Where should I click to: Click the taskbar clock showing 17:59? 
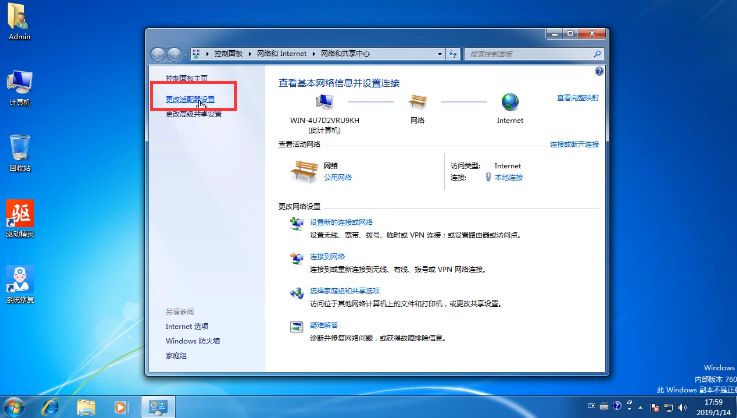[713, 407]
